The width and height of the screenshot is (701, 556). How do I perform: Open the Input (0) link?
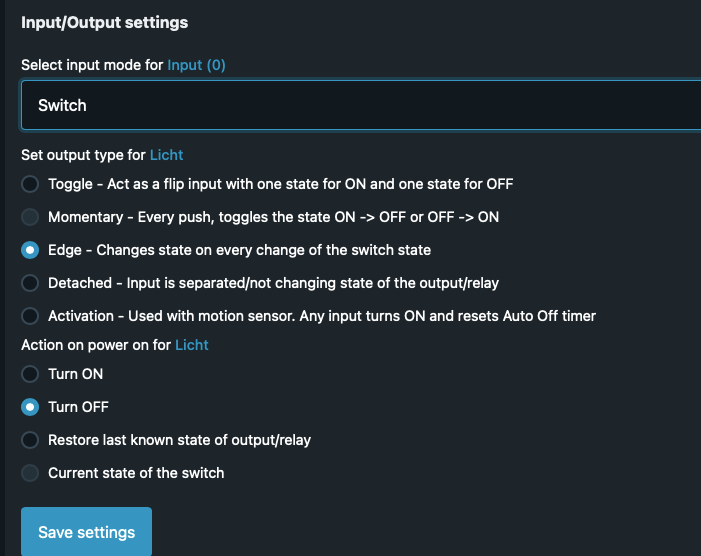(196, 65)
